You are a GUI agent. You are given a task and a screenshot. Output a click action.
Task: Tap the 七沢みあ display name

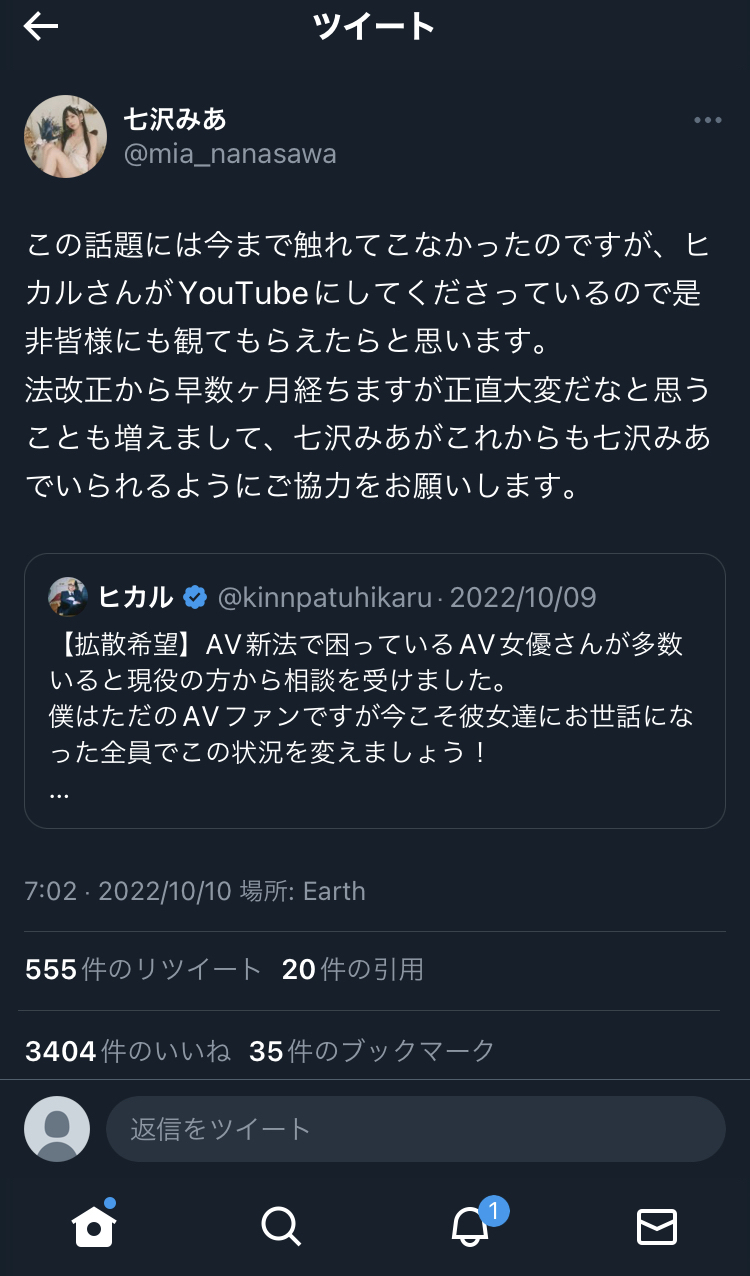[x=175, y=120]
